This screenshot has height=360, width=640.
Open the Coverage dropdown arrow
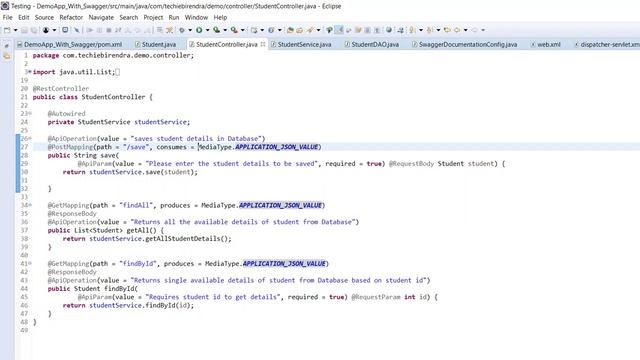(225, 30)
